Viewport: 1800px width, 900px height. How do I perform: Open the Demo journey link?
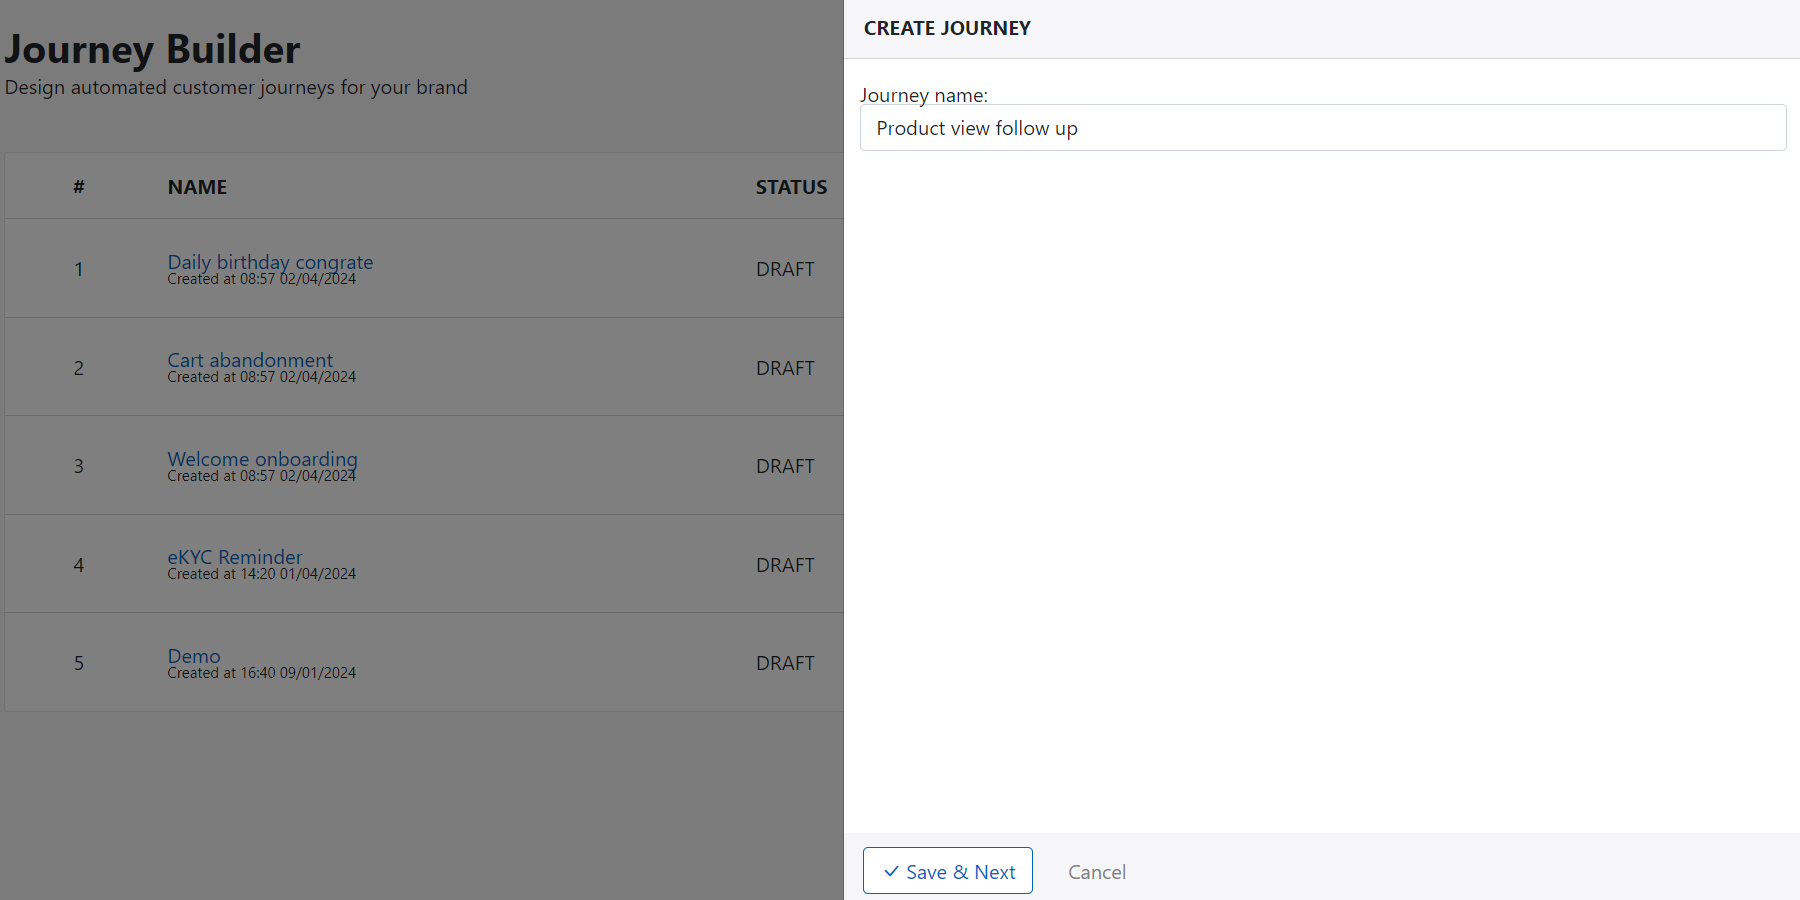[194, 655]
